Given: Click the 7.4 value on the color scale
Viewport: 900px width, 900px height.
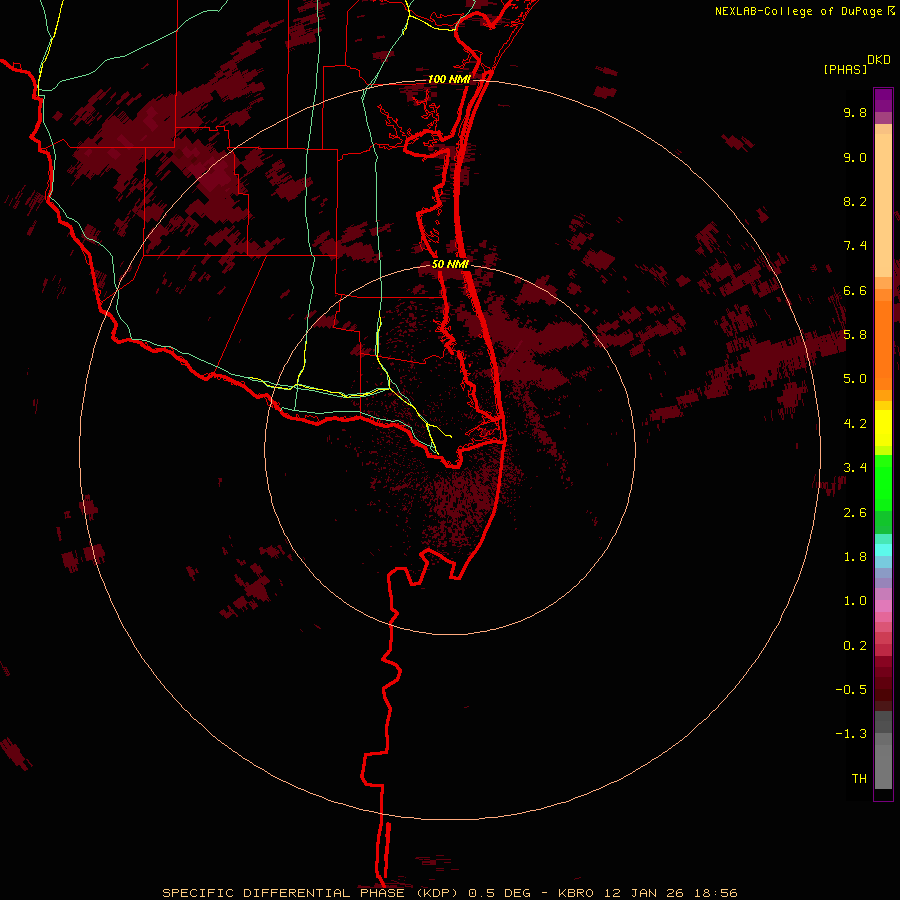Looking at the screenshot, I should (x=855, y=246).
